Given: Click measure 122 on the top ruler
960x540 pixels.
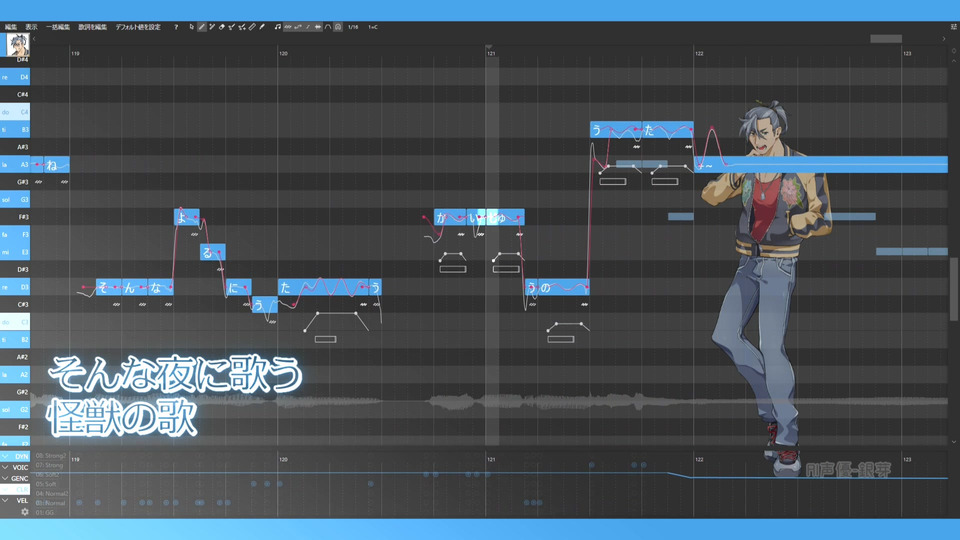Looking at the screenshot, I should point(699,54).
